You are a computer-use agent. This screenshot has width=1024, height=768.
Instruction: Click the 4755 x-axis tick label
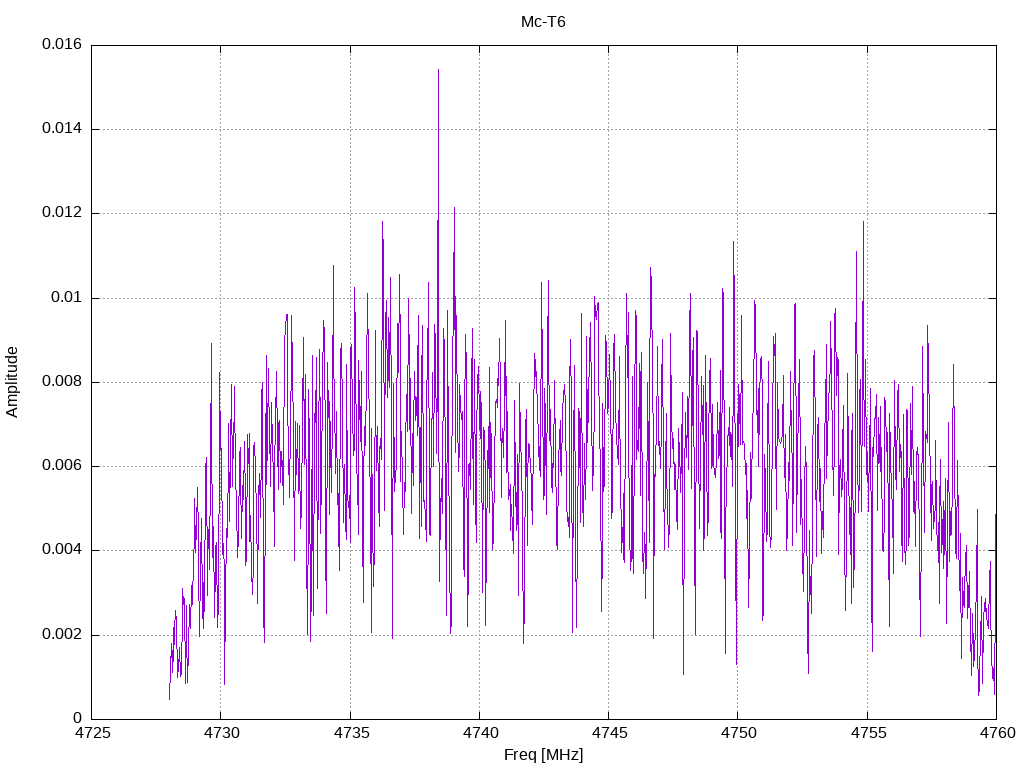tap(868, 733)
